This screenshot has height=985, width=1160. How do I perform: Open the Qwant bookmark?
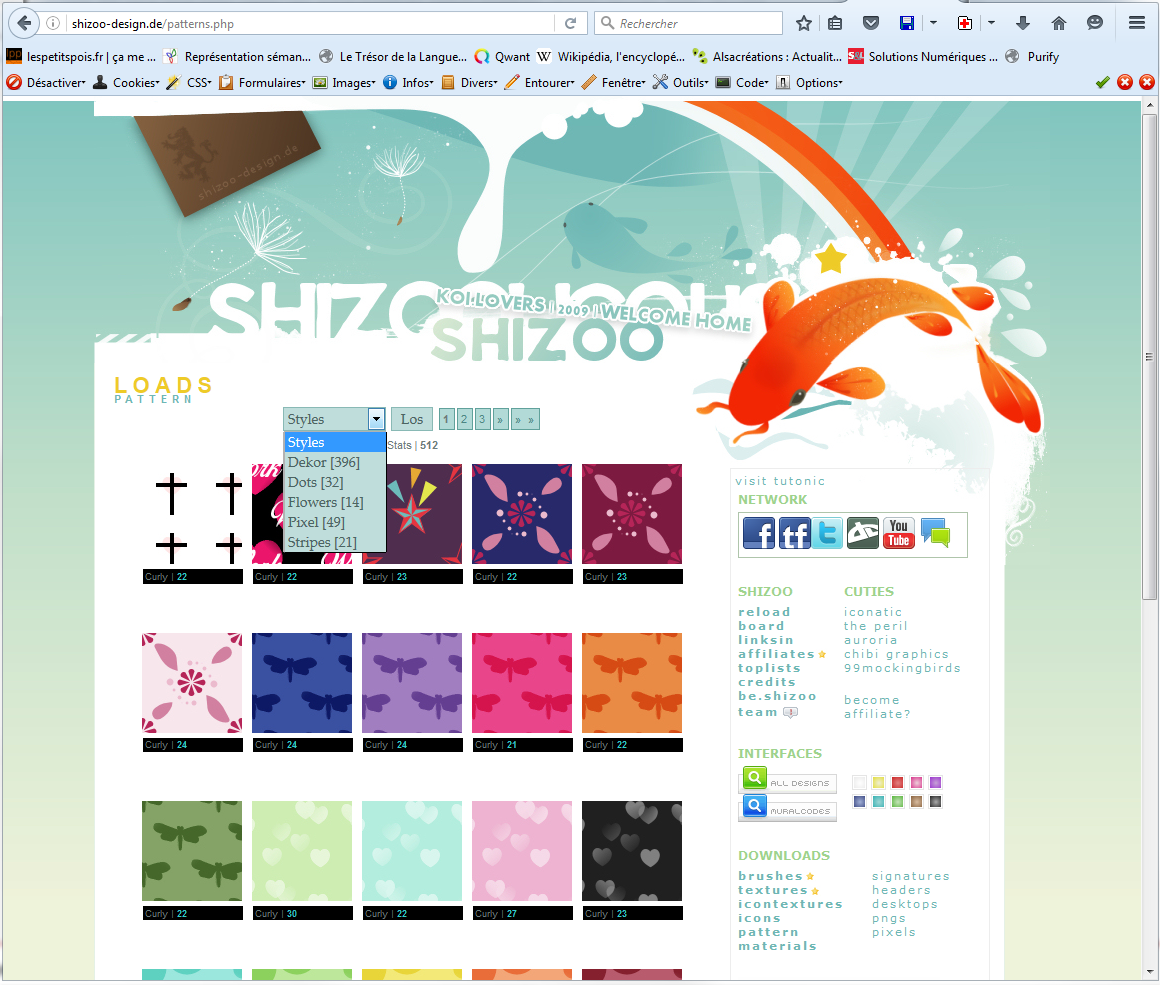502,57
